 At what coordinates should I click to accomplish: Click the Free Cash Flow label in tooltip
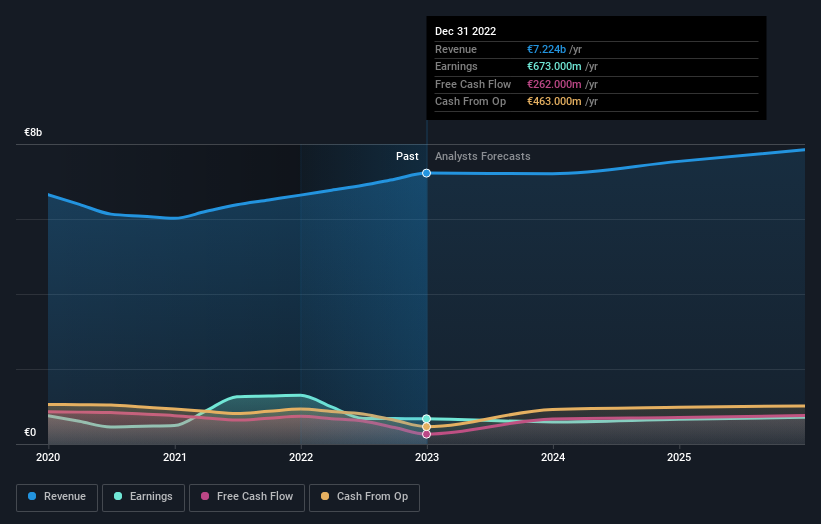pyautogui.click(x=473, y=84)
